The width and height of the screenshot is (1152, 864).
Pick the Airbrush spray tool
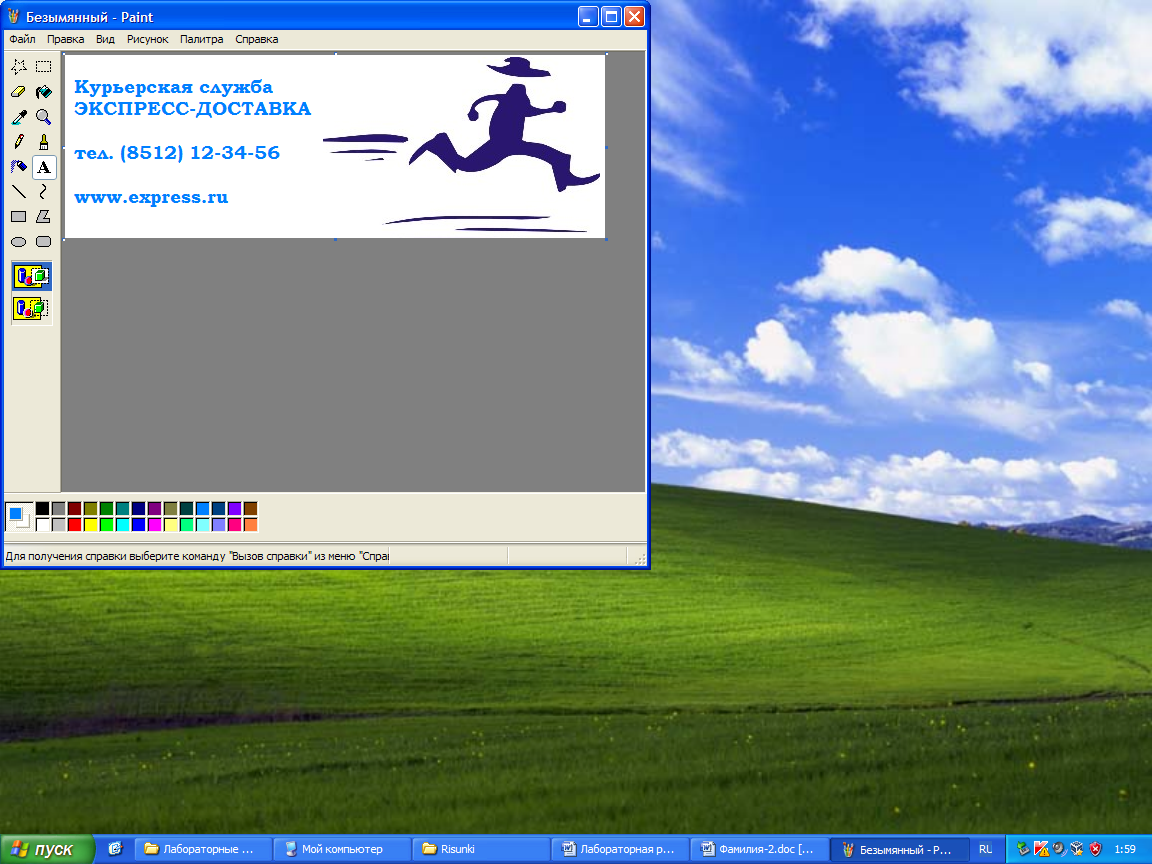point(18,167)
